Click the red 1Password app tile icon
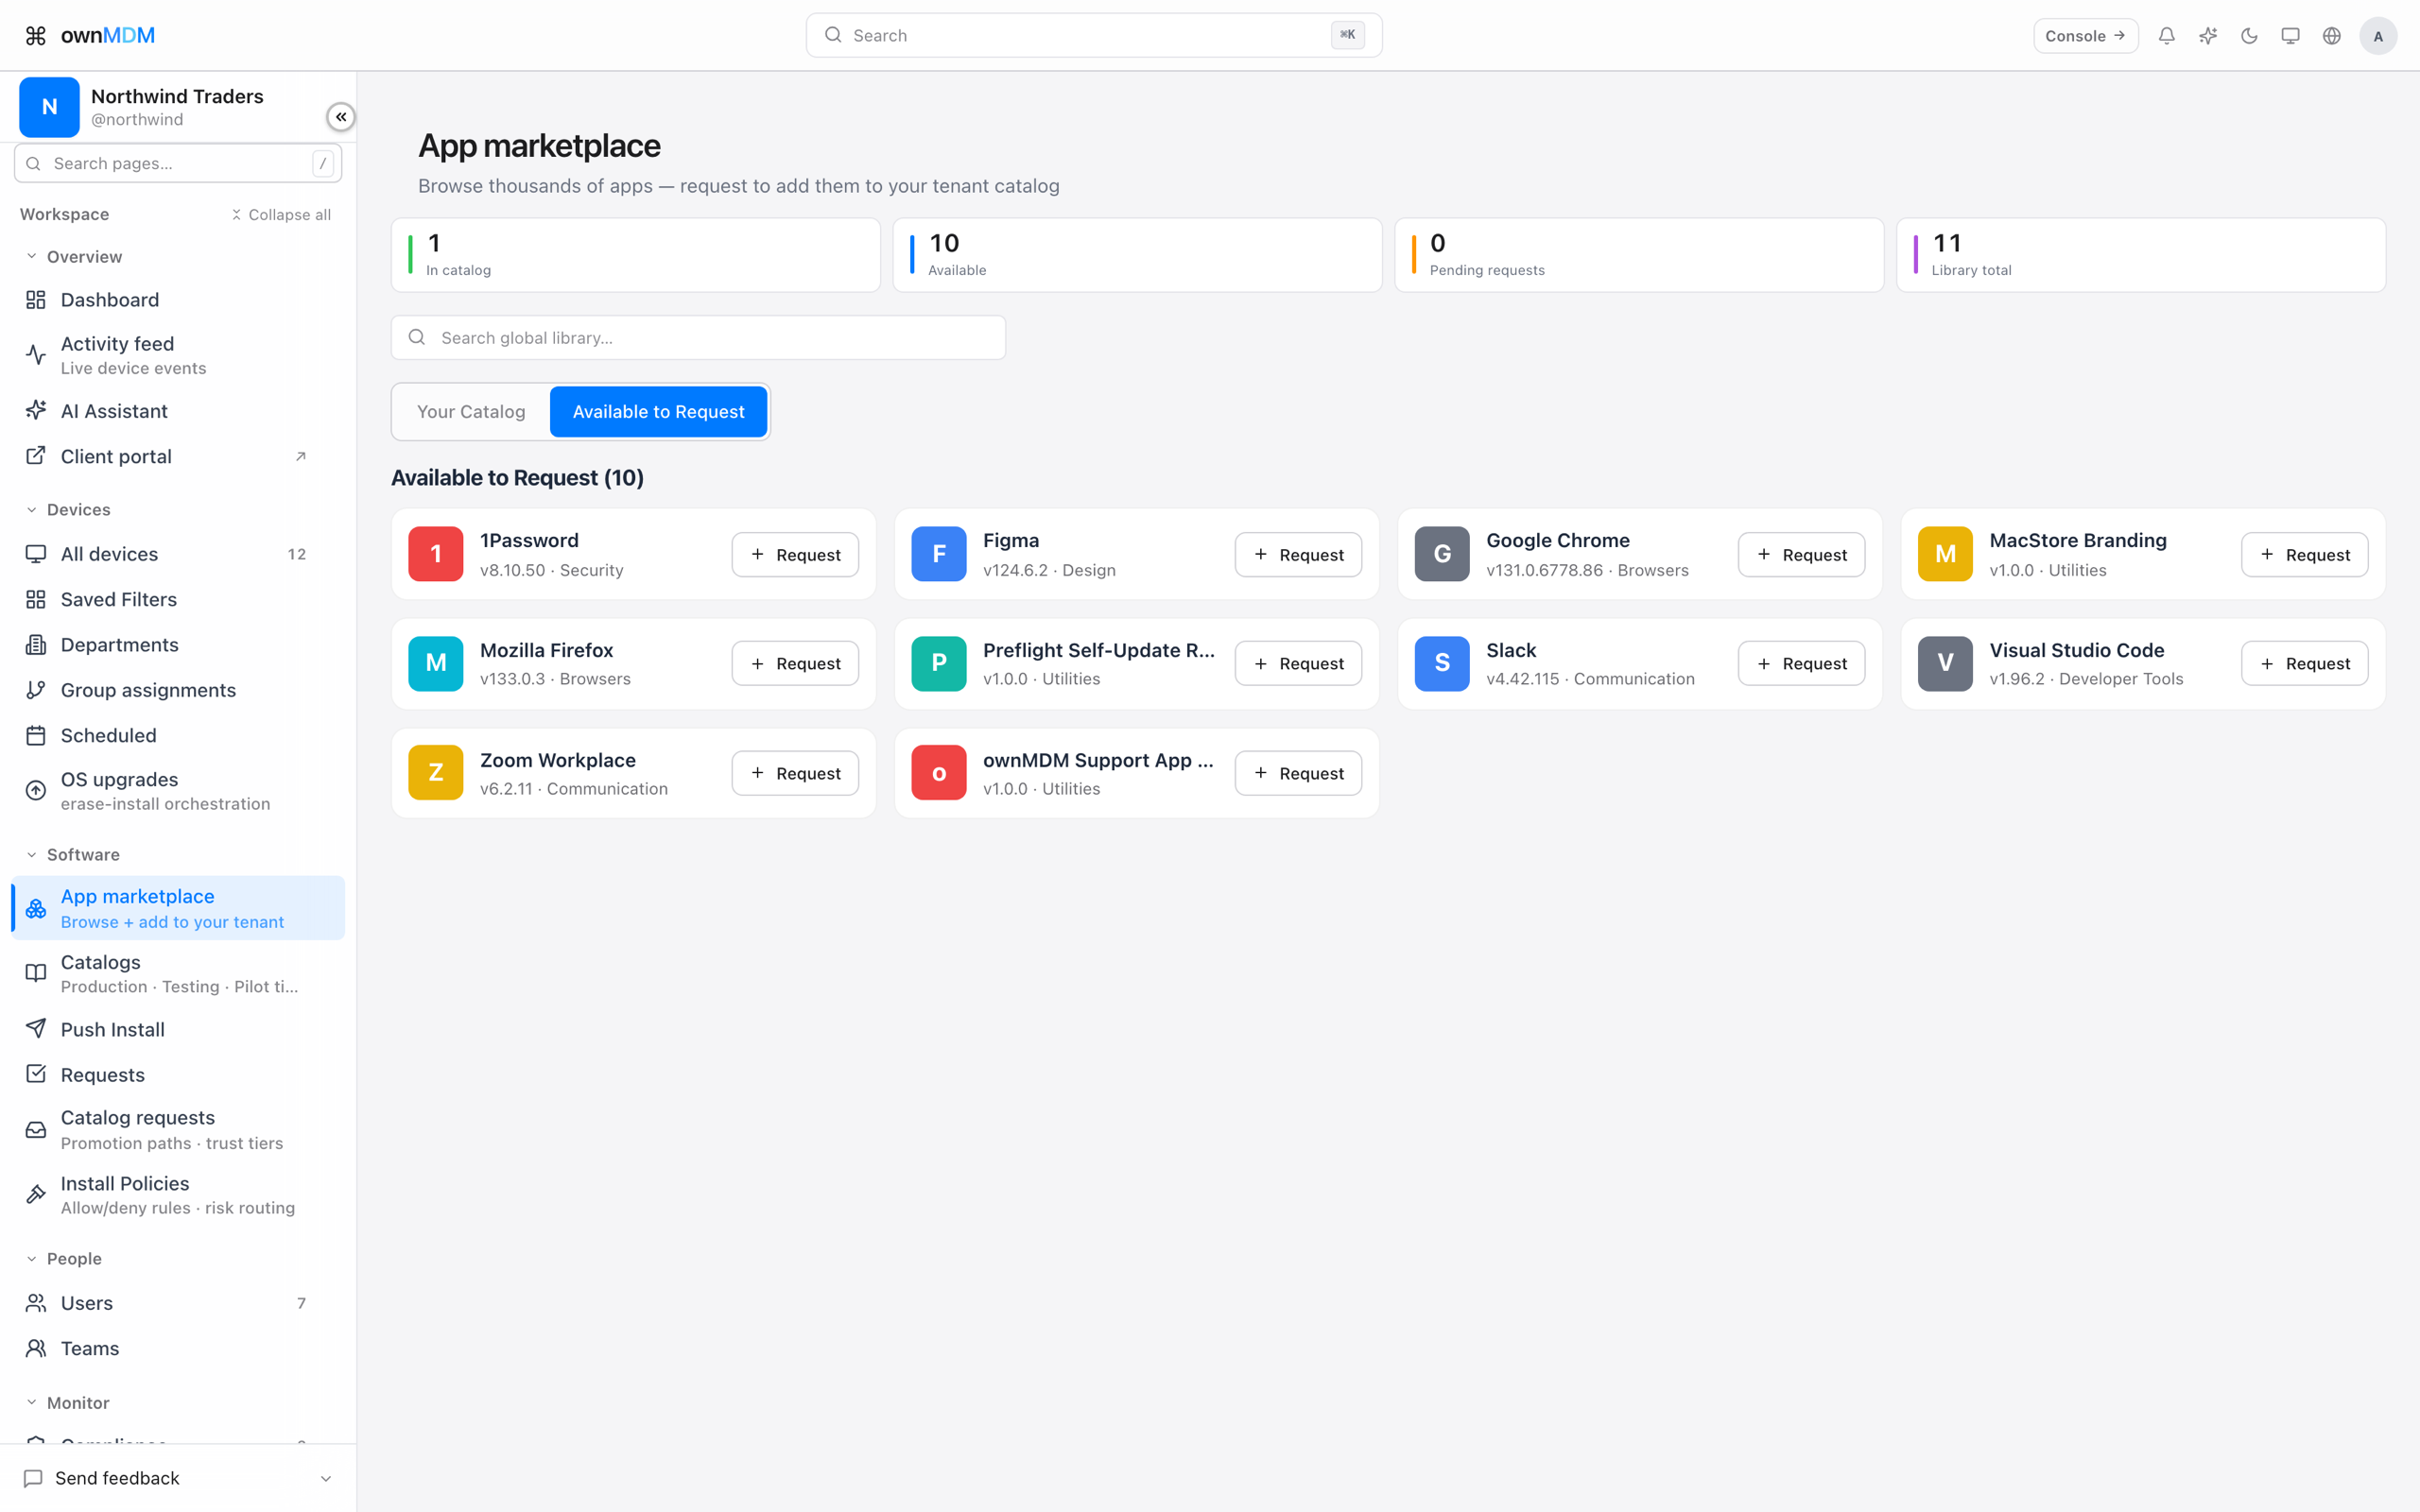2420x1512 pixels. 436,554
